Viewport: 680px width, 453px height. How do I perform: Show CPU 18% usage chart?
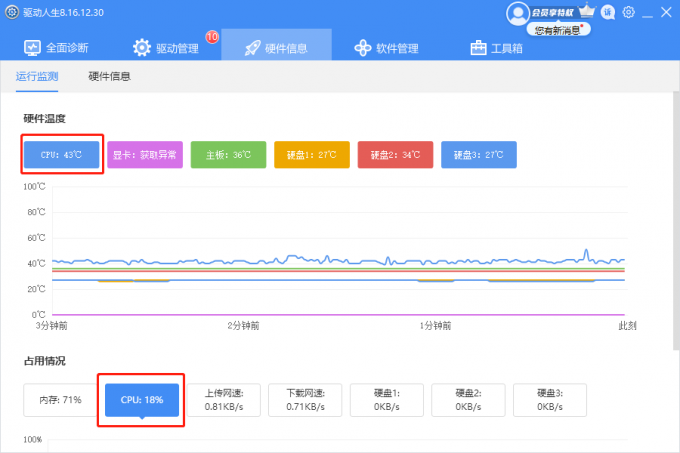[x=142, y=400]
